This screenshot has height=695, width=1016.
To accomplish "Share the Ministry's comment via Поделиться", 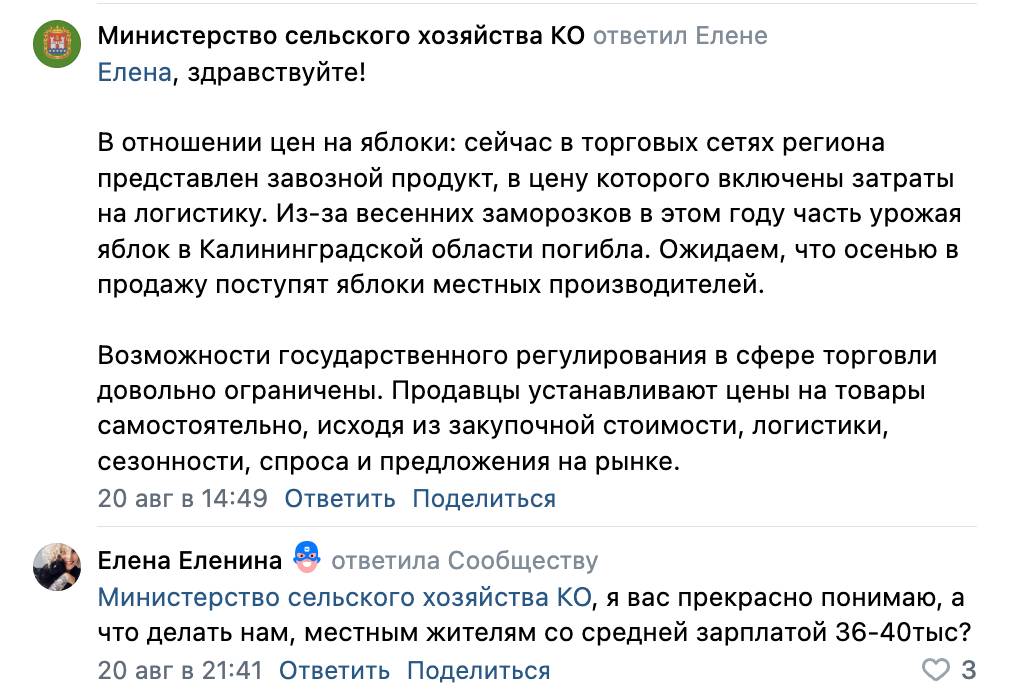I will [484, 498].
